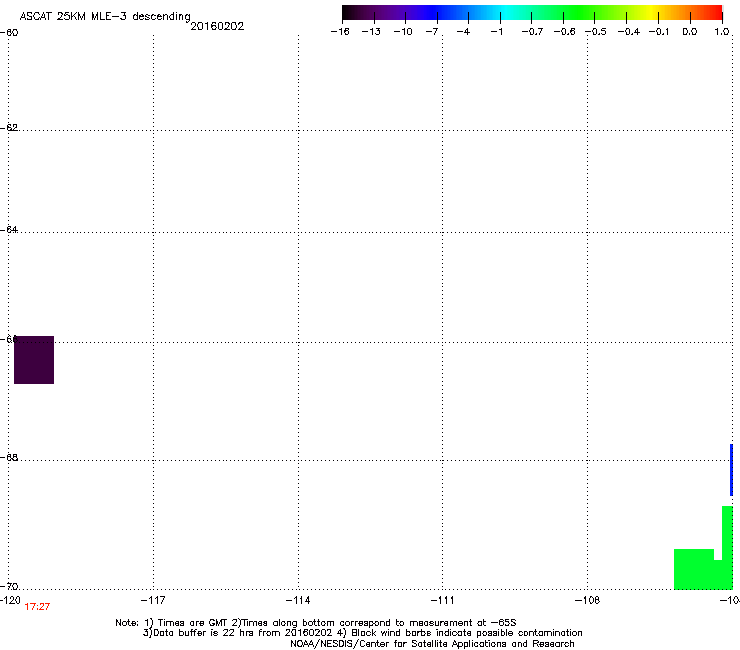The width and height of the screenshot is (740, 650).
Task: Click the -60 latitude axis label
Action: click(9, 33)
